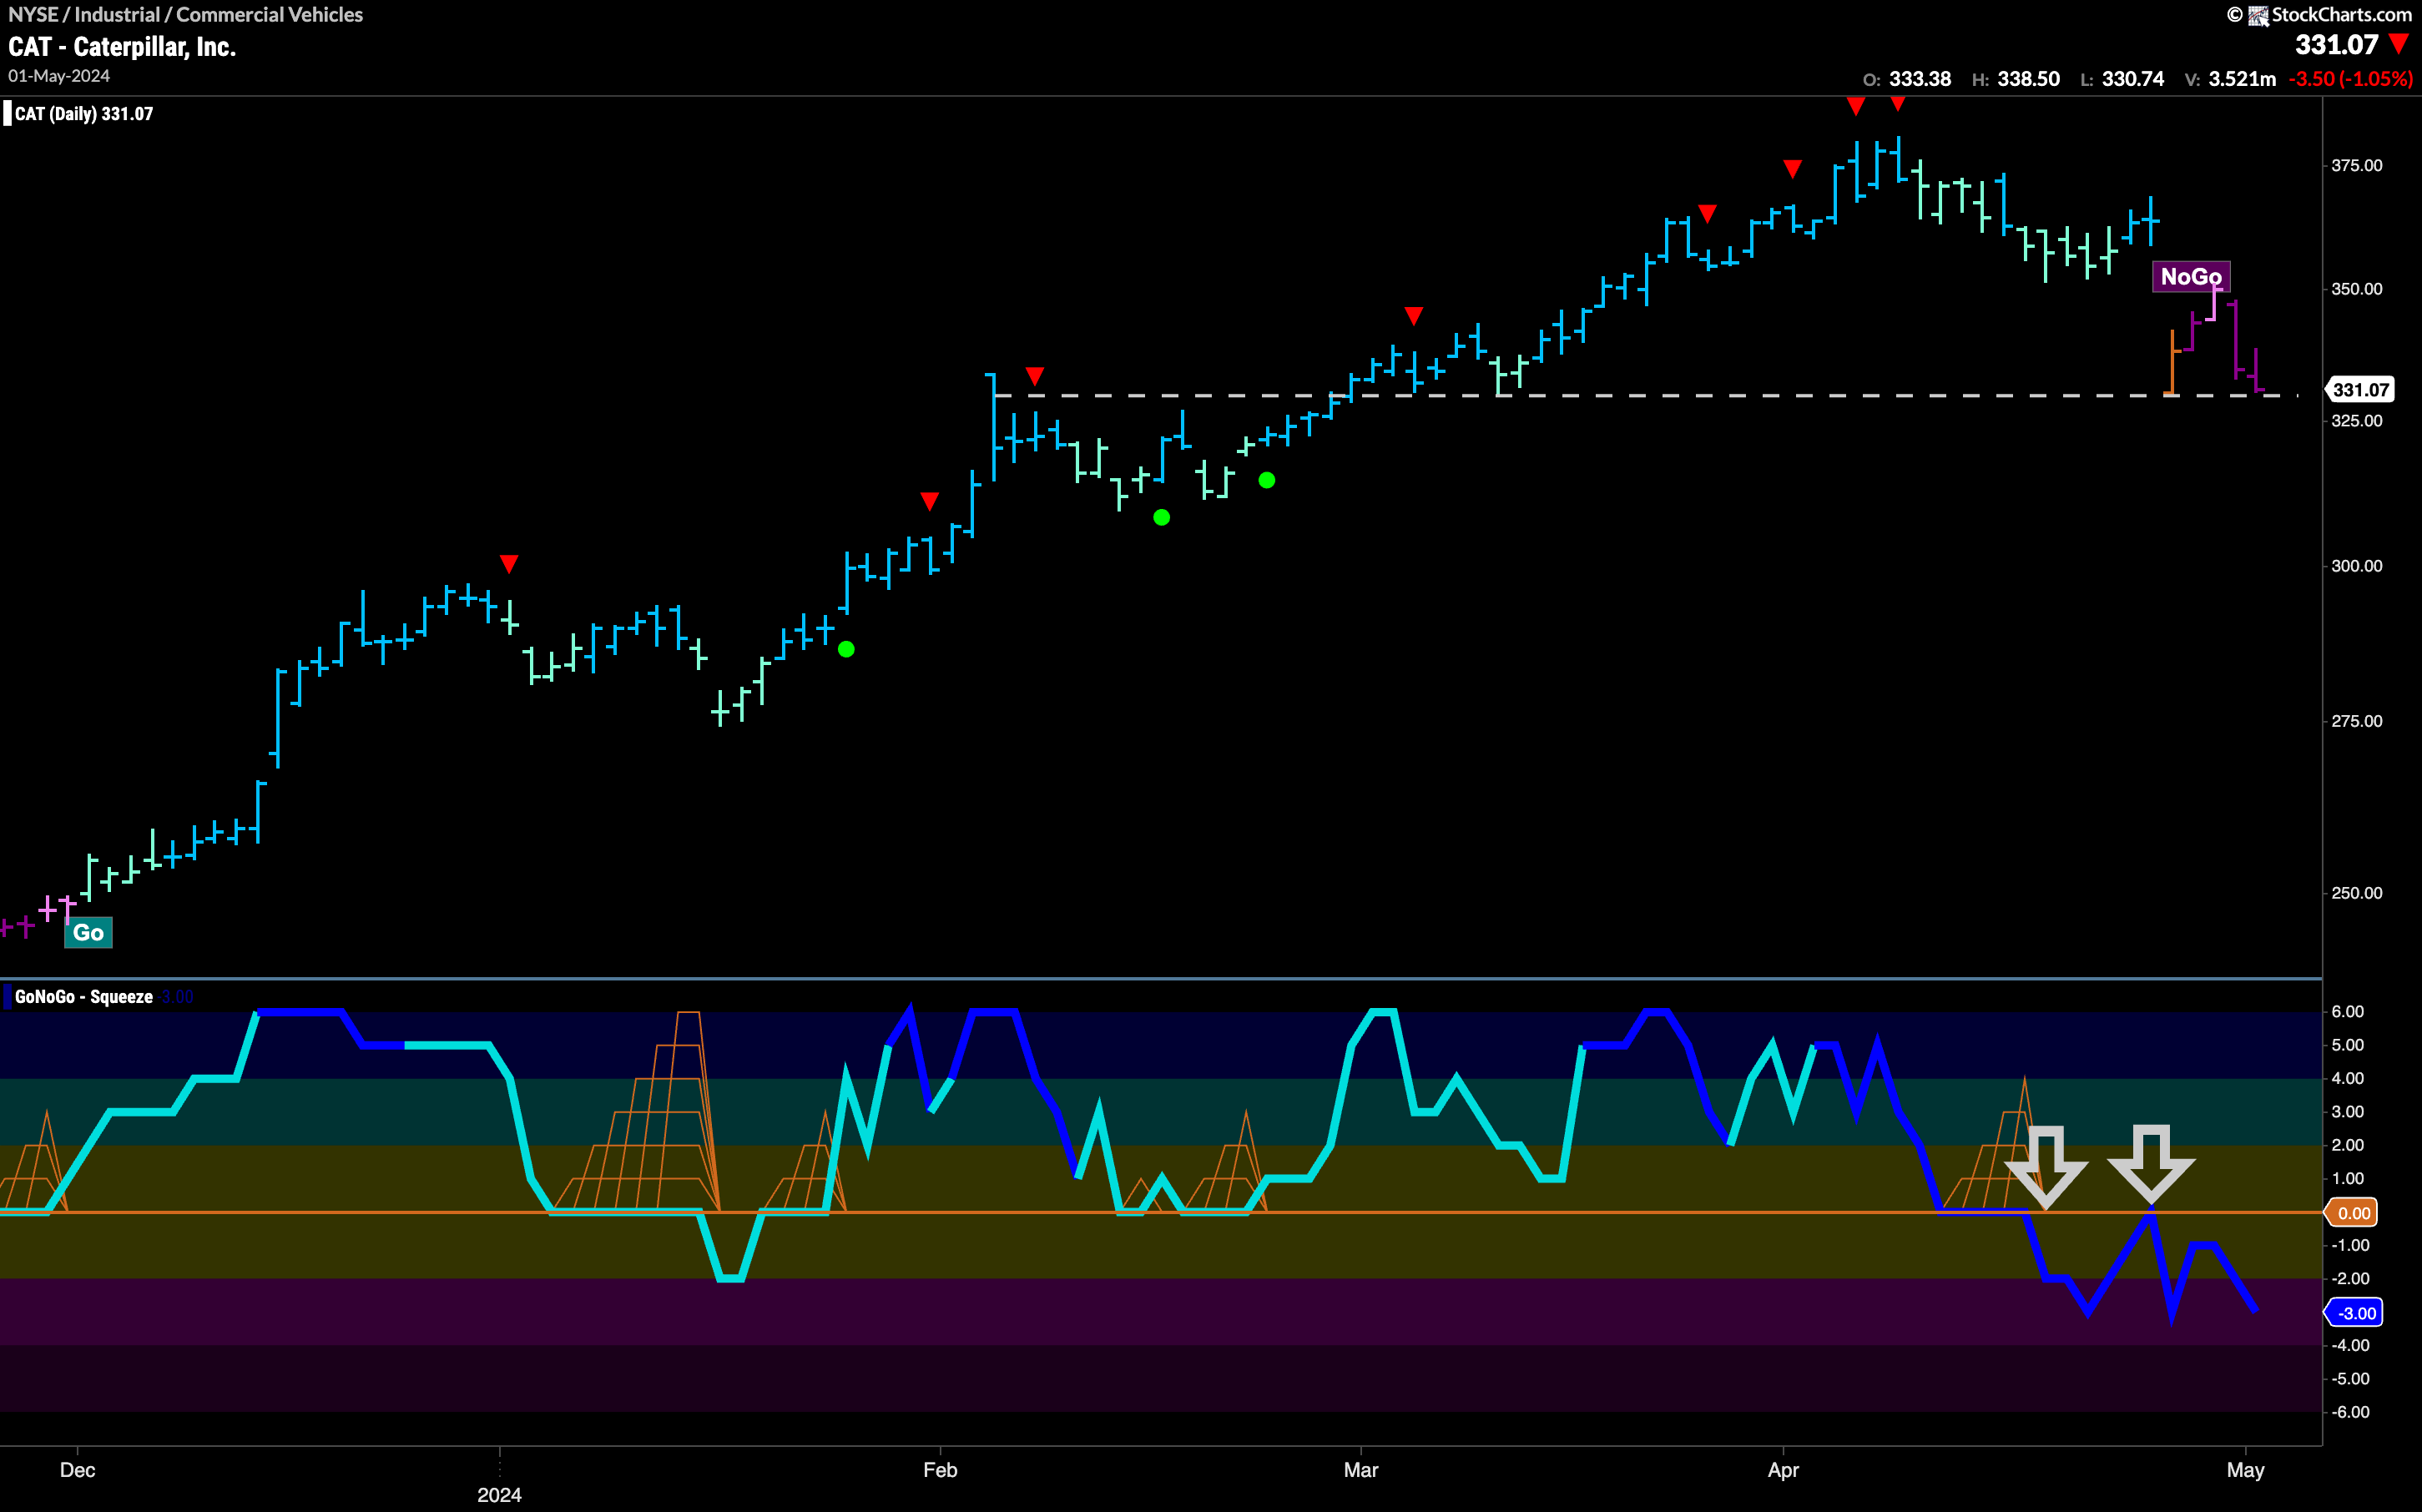This screenshot has height=1512, width=2422.
Task: Click the 250.00 price axis label
Action: (2357, 893)
